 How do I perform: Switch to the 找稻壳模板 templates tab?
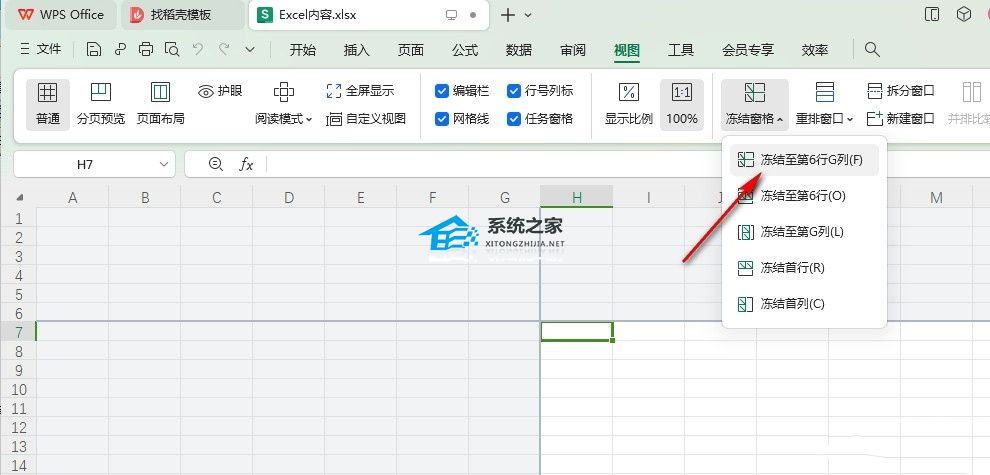183,15
